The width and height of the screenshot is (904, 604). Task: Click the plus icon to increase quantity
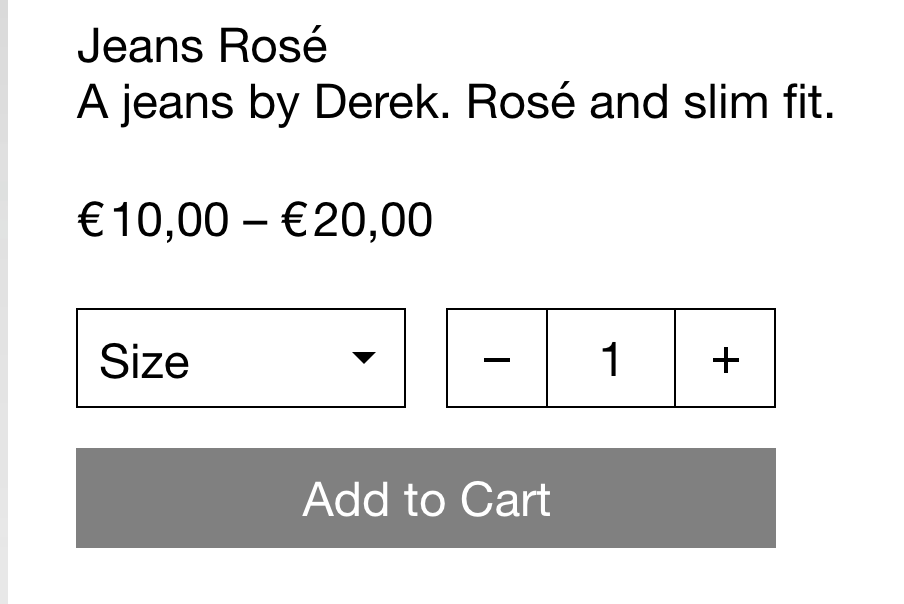coord(725,359)
